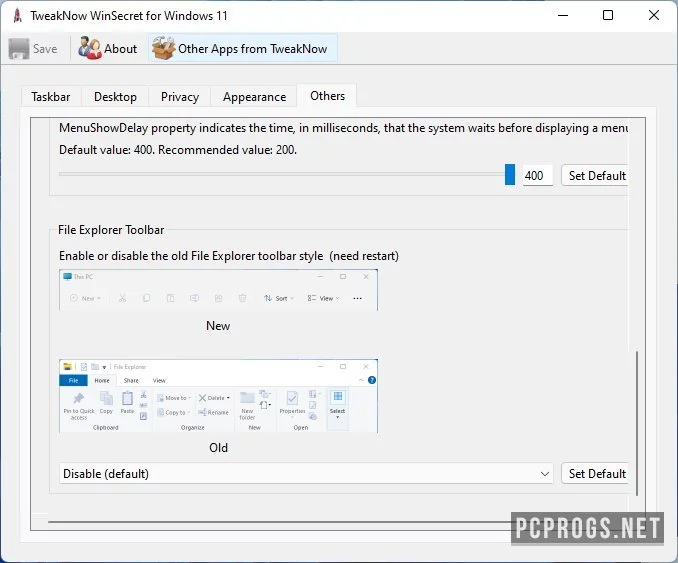The width and height of the screenshot is (678, 563).
Task: Set MenuShowDelay to default
Action: point(595,175)
